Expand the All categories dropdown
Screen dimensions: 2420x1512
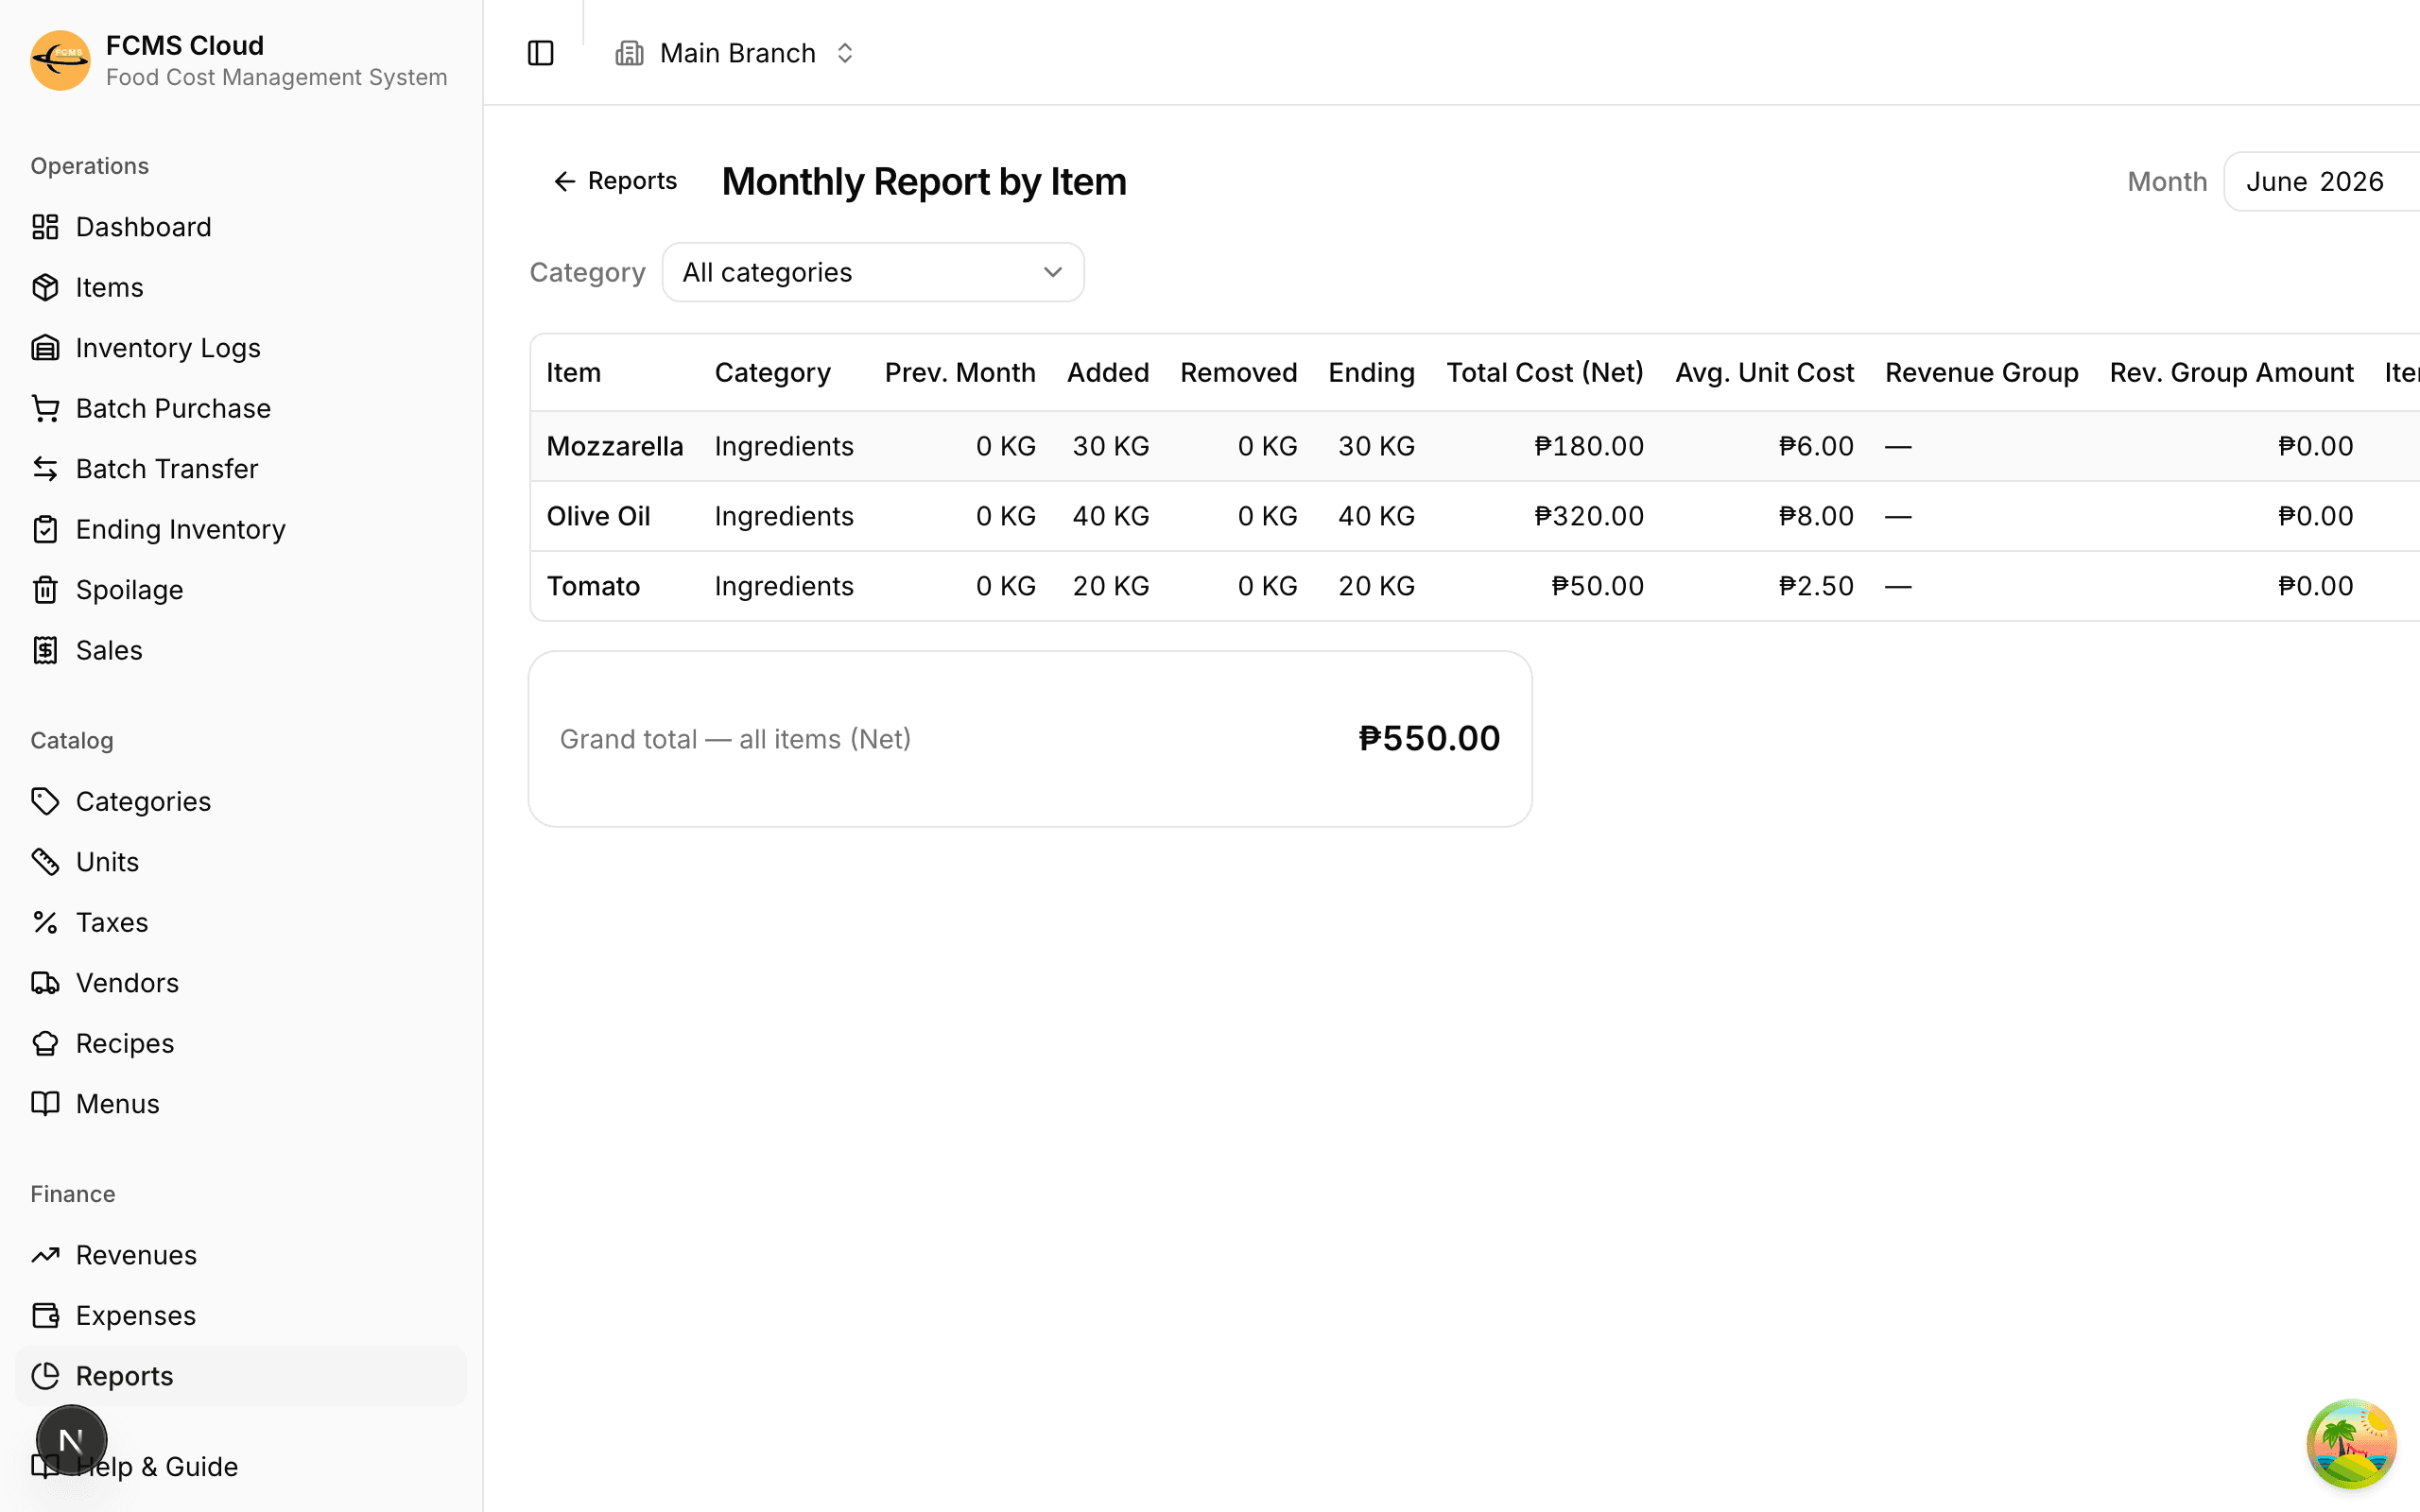(873, 272)
